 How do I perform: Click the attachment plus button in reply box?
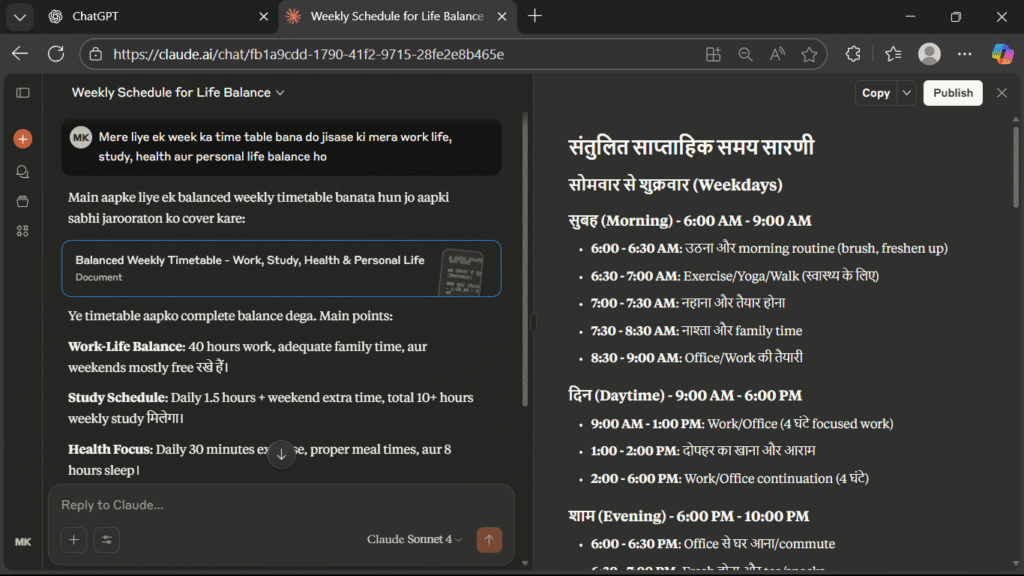[x=73, y=540]
